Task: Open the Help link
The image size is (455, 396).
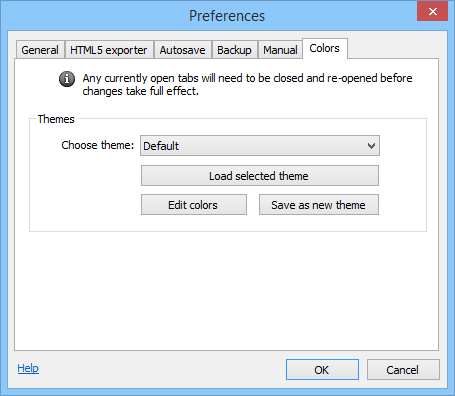Action: (x=28, y=368)
